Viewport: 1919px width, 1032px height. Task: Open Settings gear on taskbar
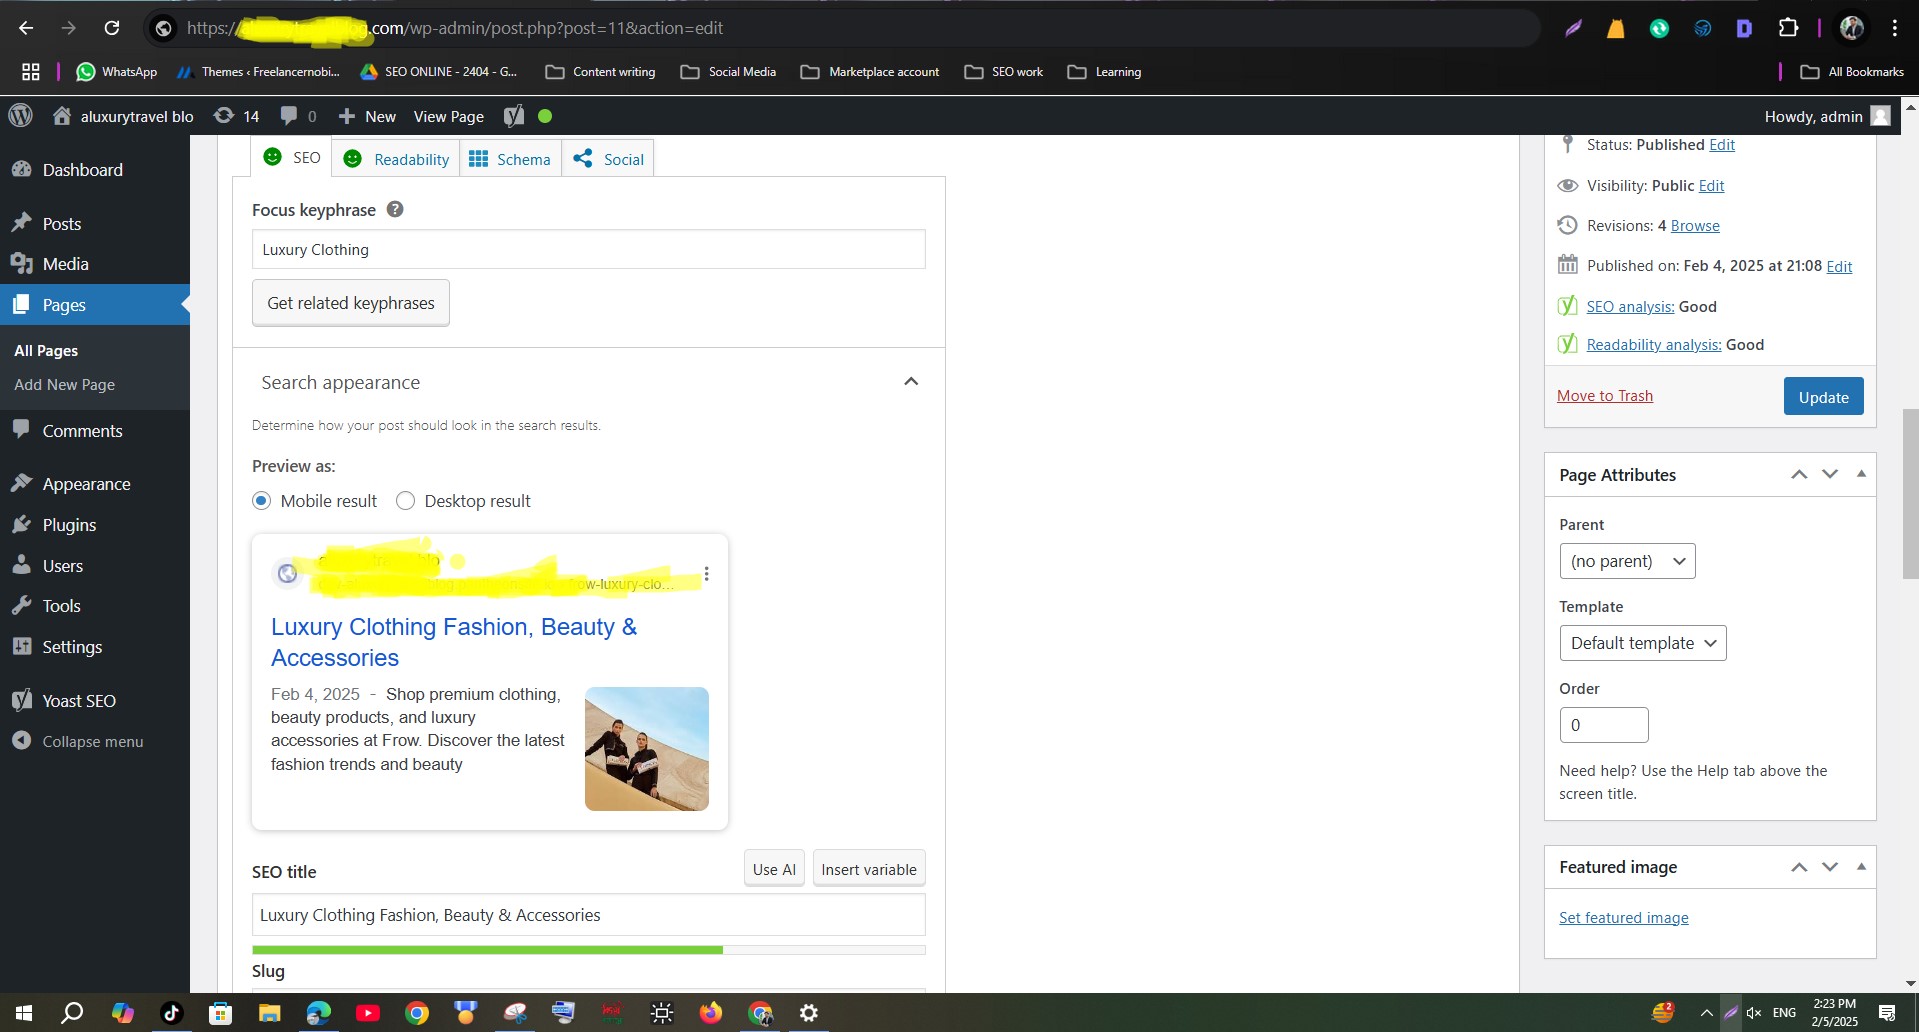pos(809,1013)
